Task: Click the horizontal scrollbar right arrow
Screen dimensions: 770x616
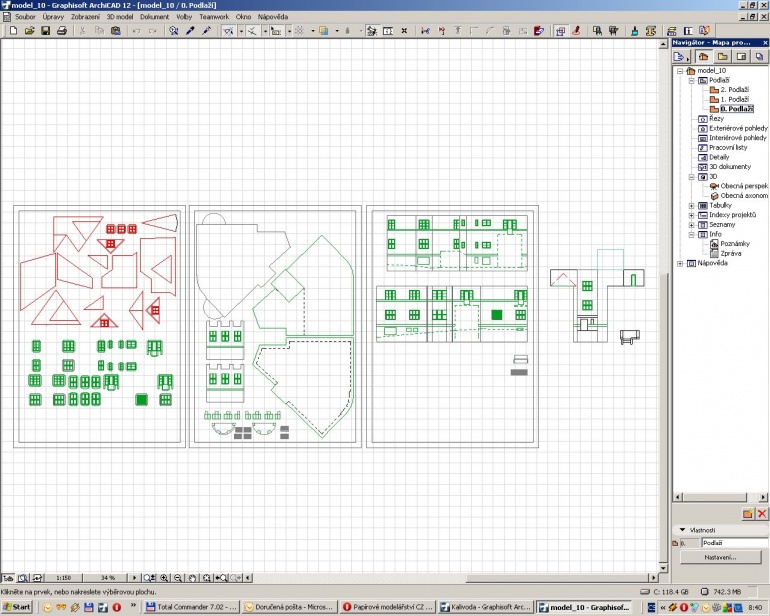Action: click(x=653, y=578)
